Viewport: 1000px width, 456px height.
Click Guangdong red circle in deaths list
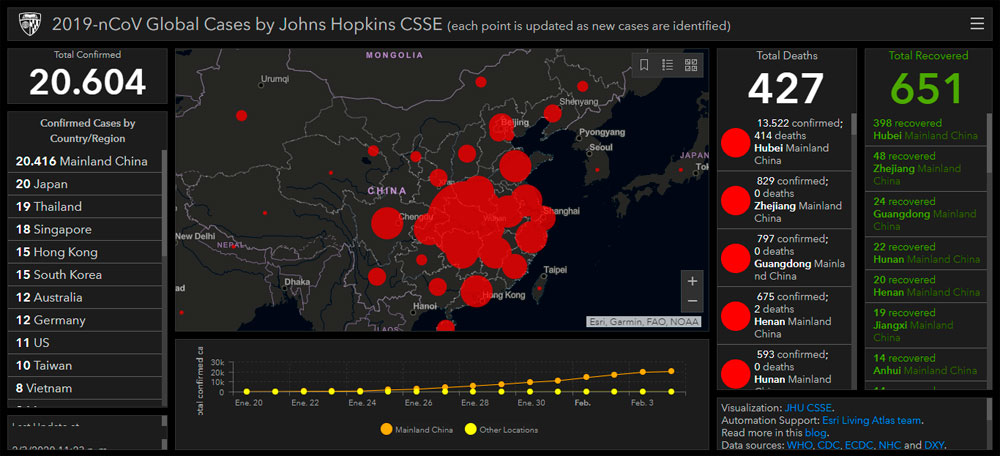pyautogui.click(x=735, y=258)
